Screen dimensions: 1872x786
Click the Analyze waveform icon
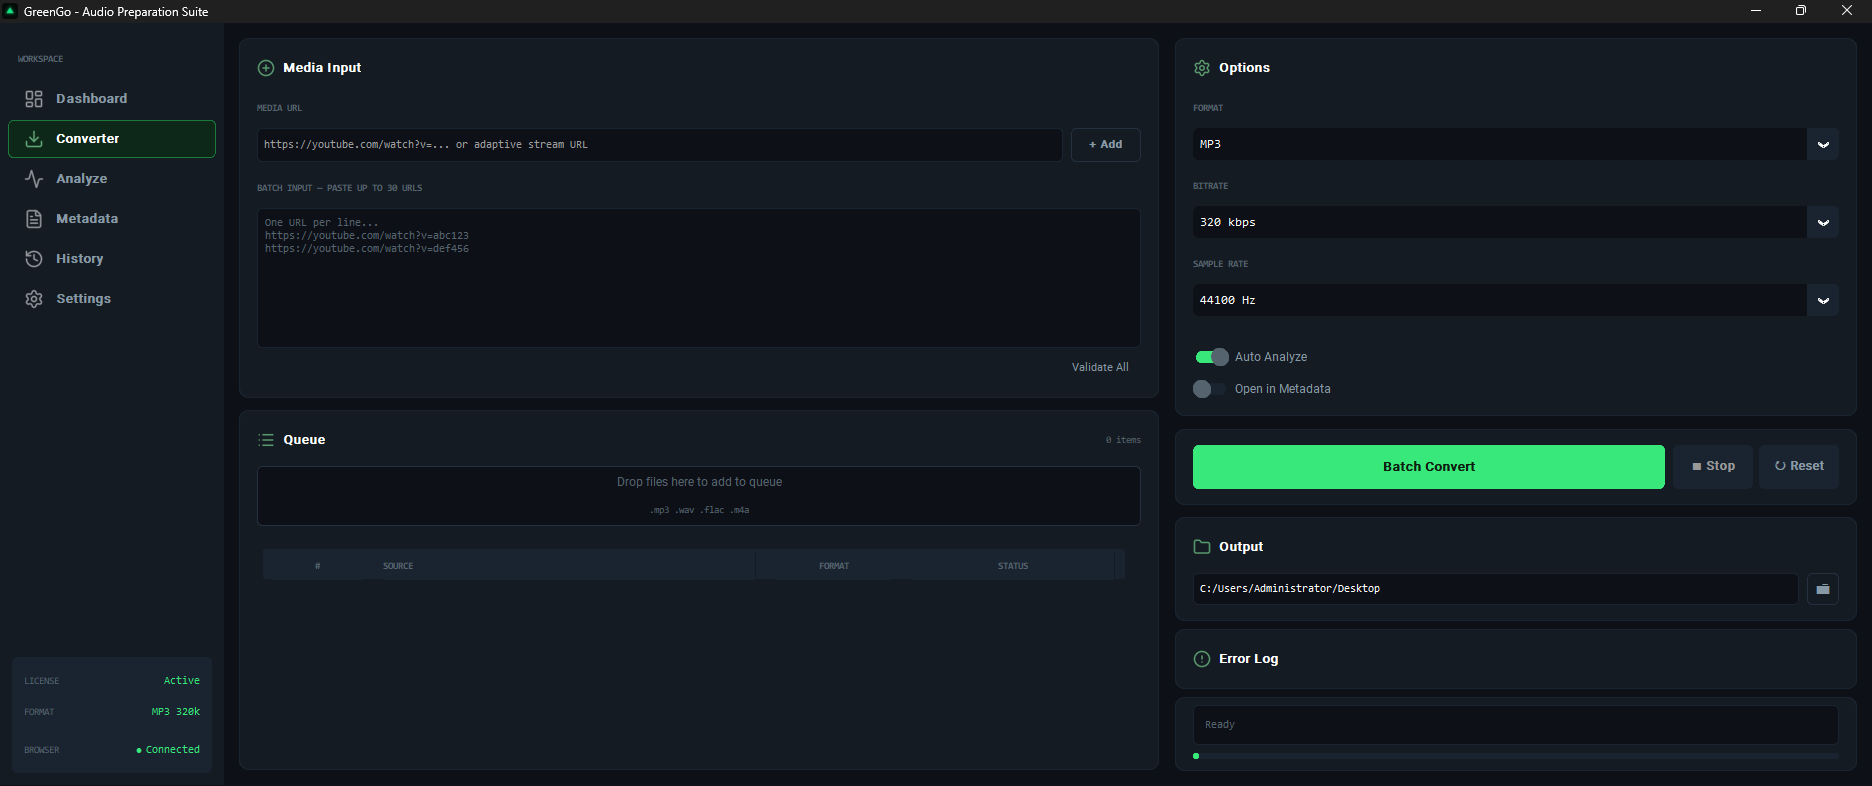(x=34, y=179)
